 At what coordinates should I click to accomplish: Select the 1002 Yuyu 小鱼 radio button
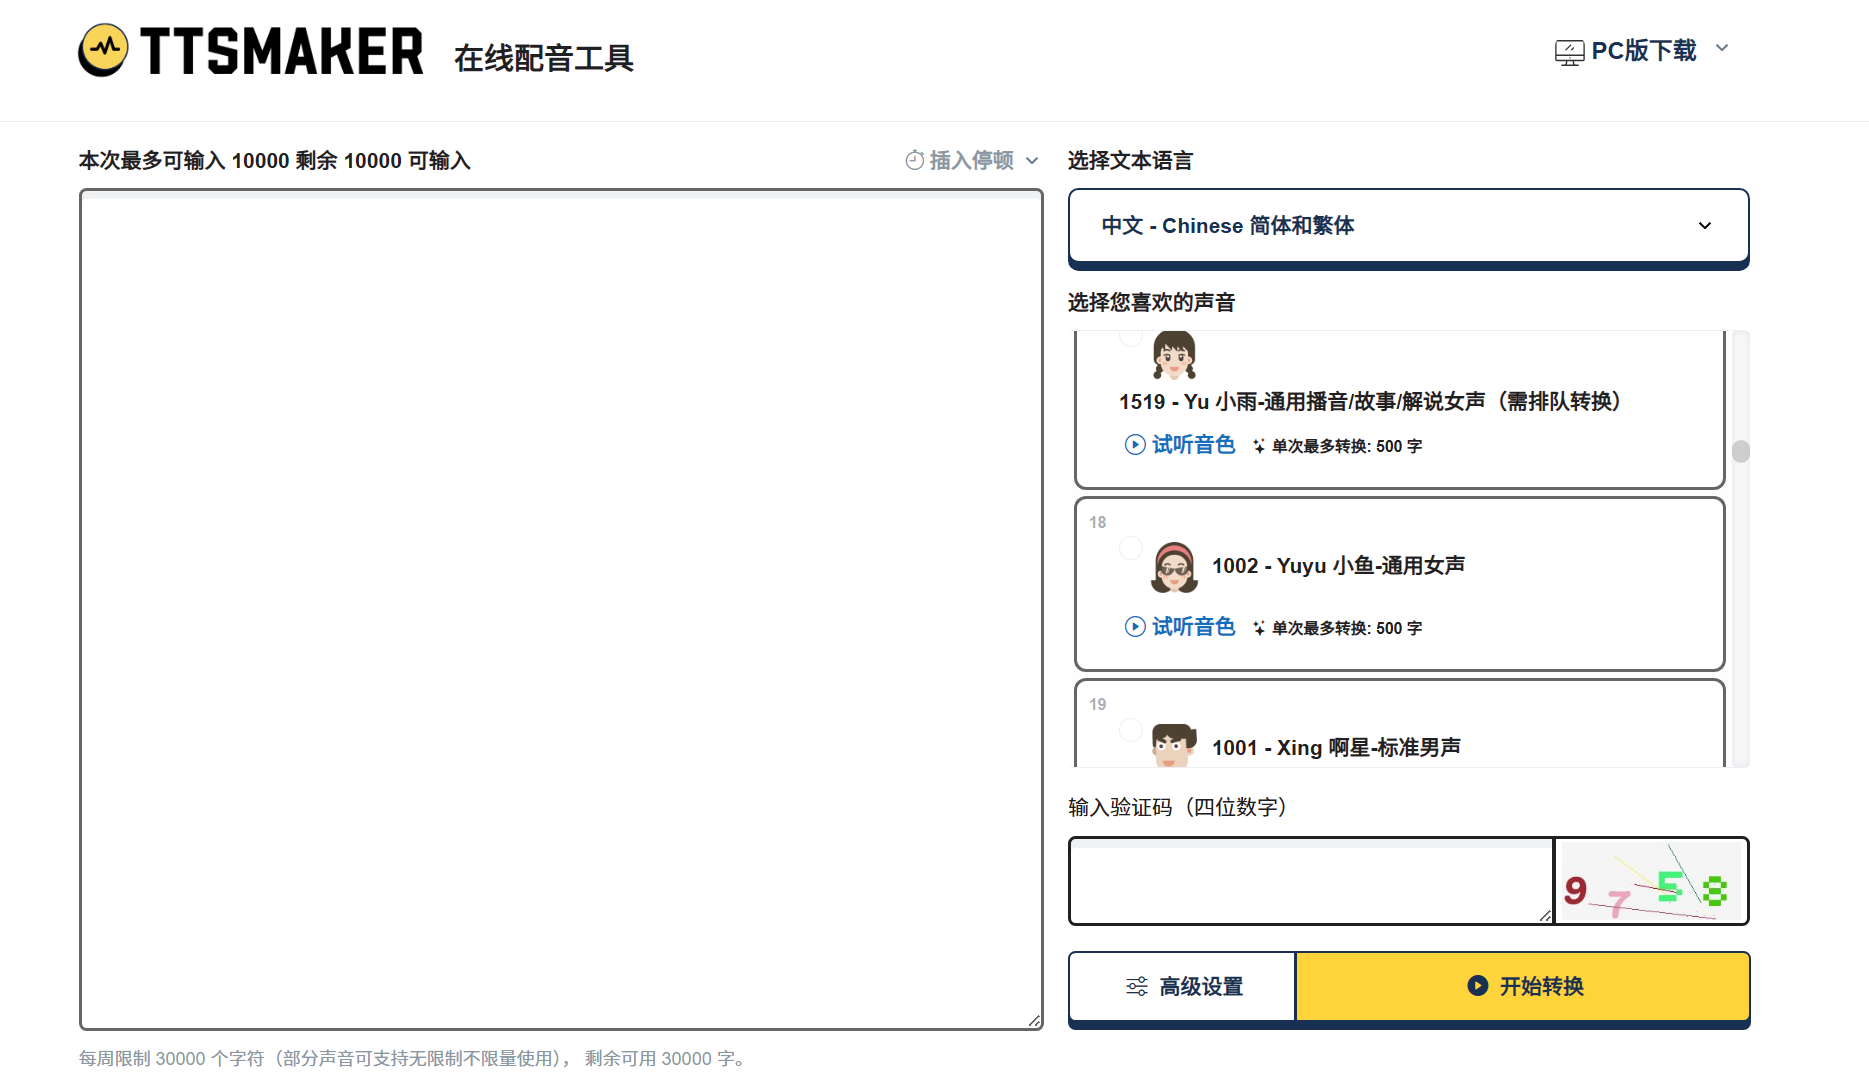click(1131, 548)
